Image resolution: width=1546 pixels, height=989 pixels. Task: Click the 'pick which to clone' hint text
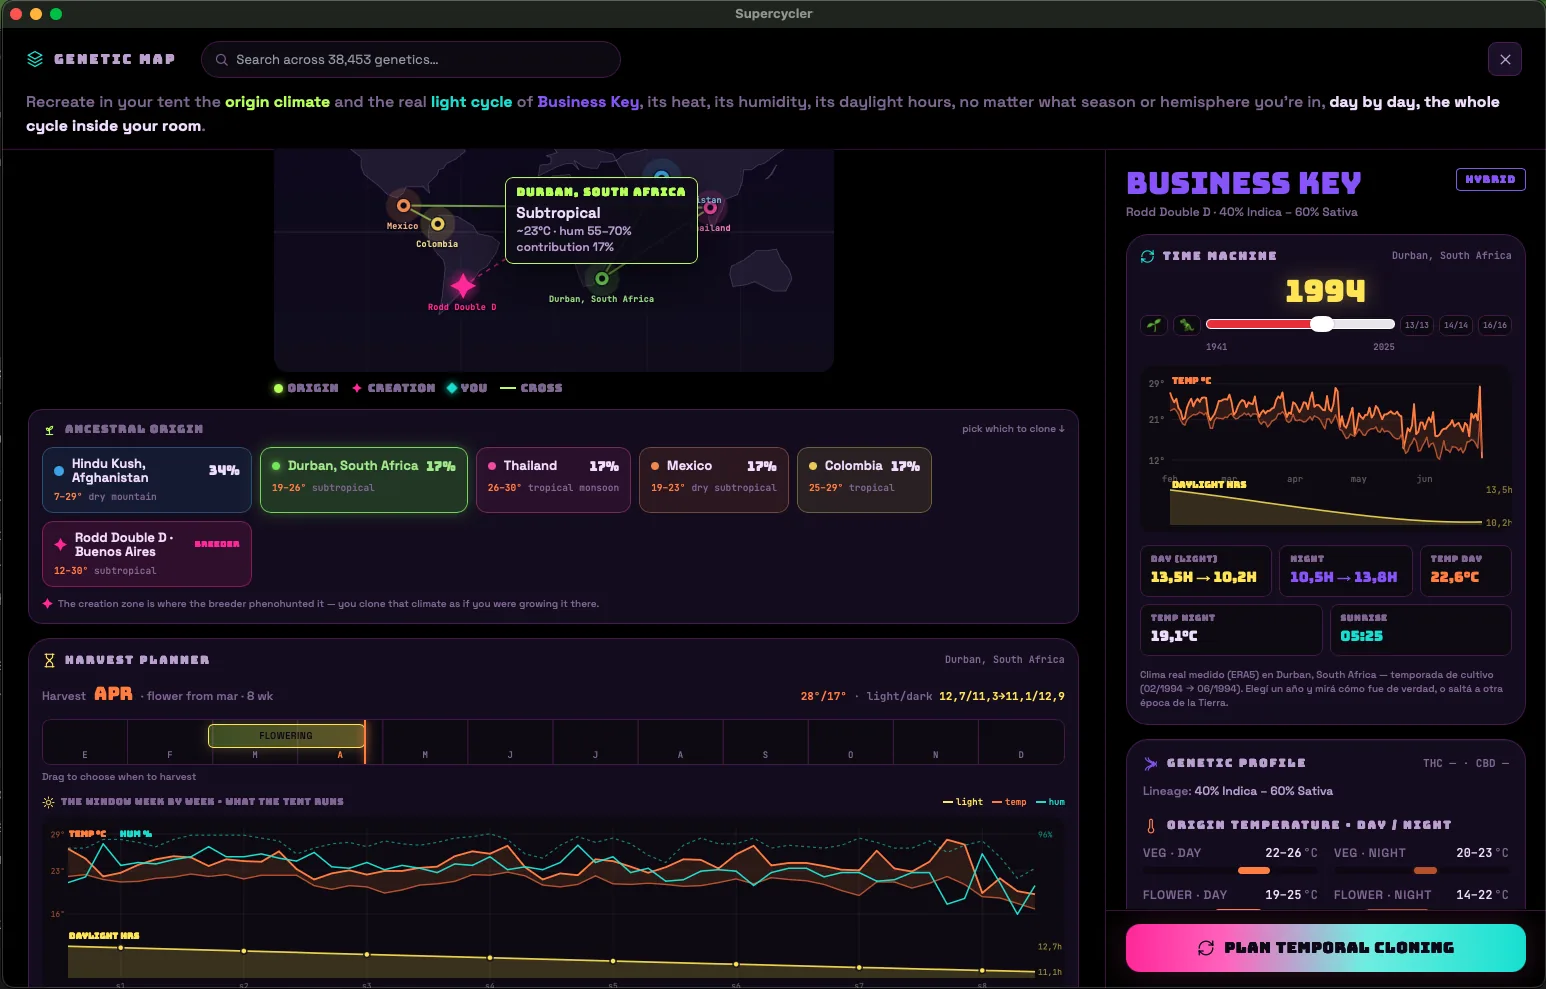coord(1013,429)
